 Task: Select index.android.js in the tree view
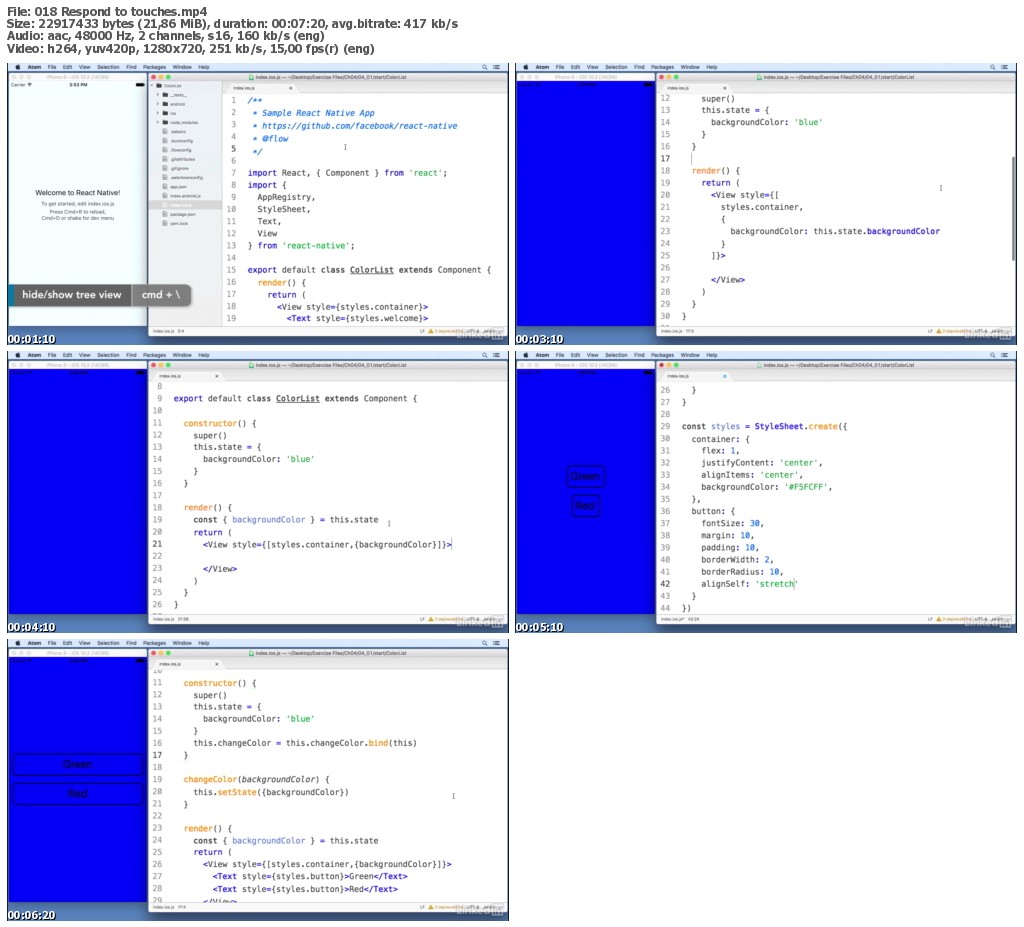(x=185, y=195)
